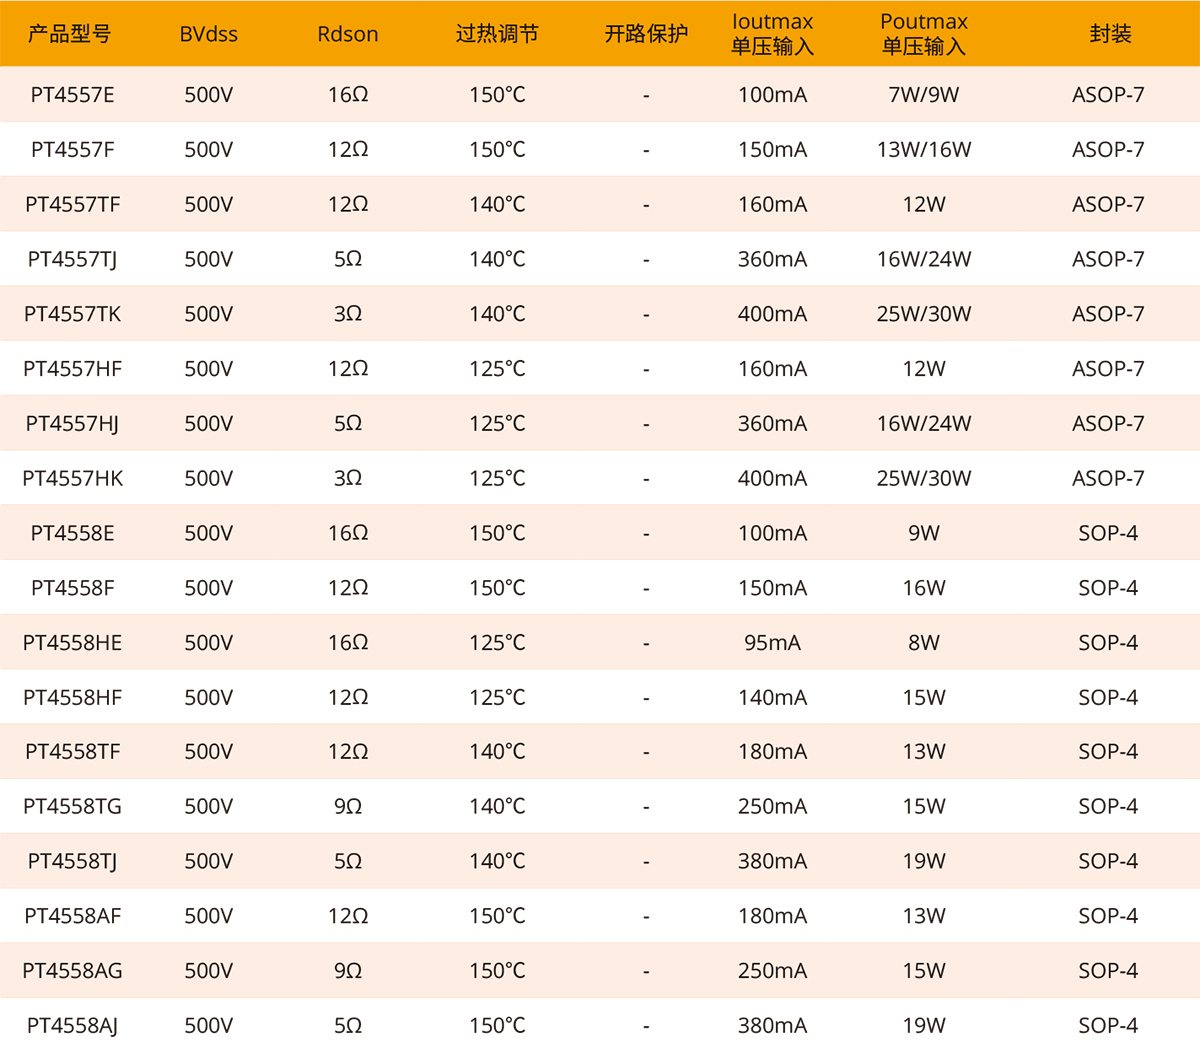Click the PT4558F model name
1200x1048 pixels.
click(x=72, y=588)
